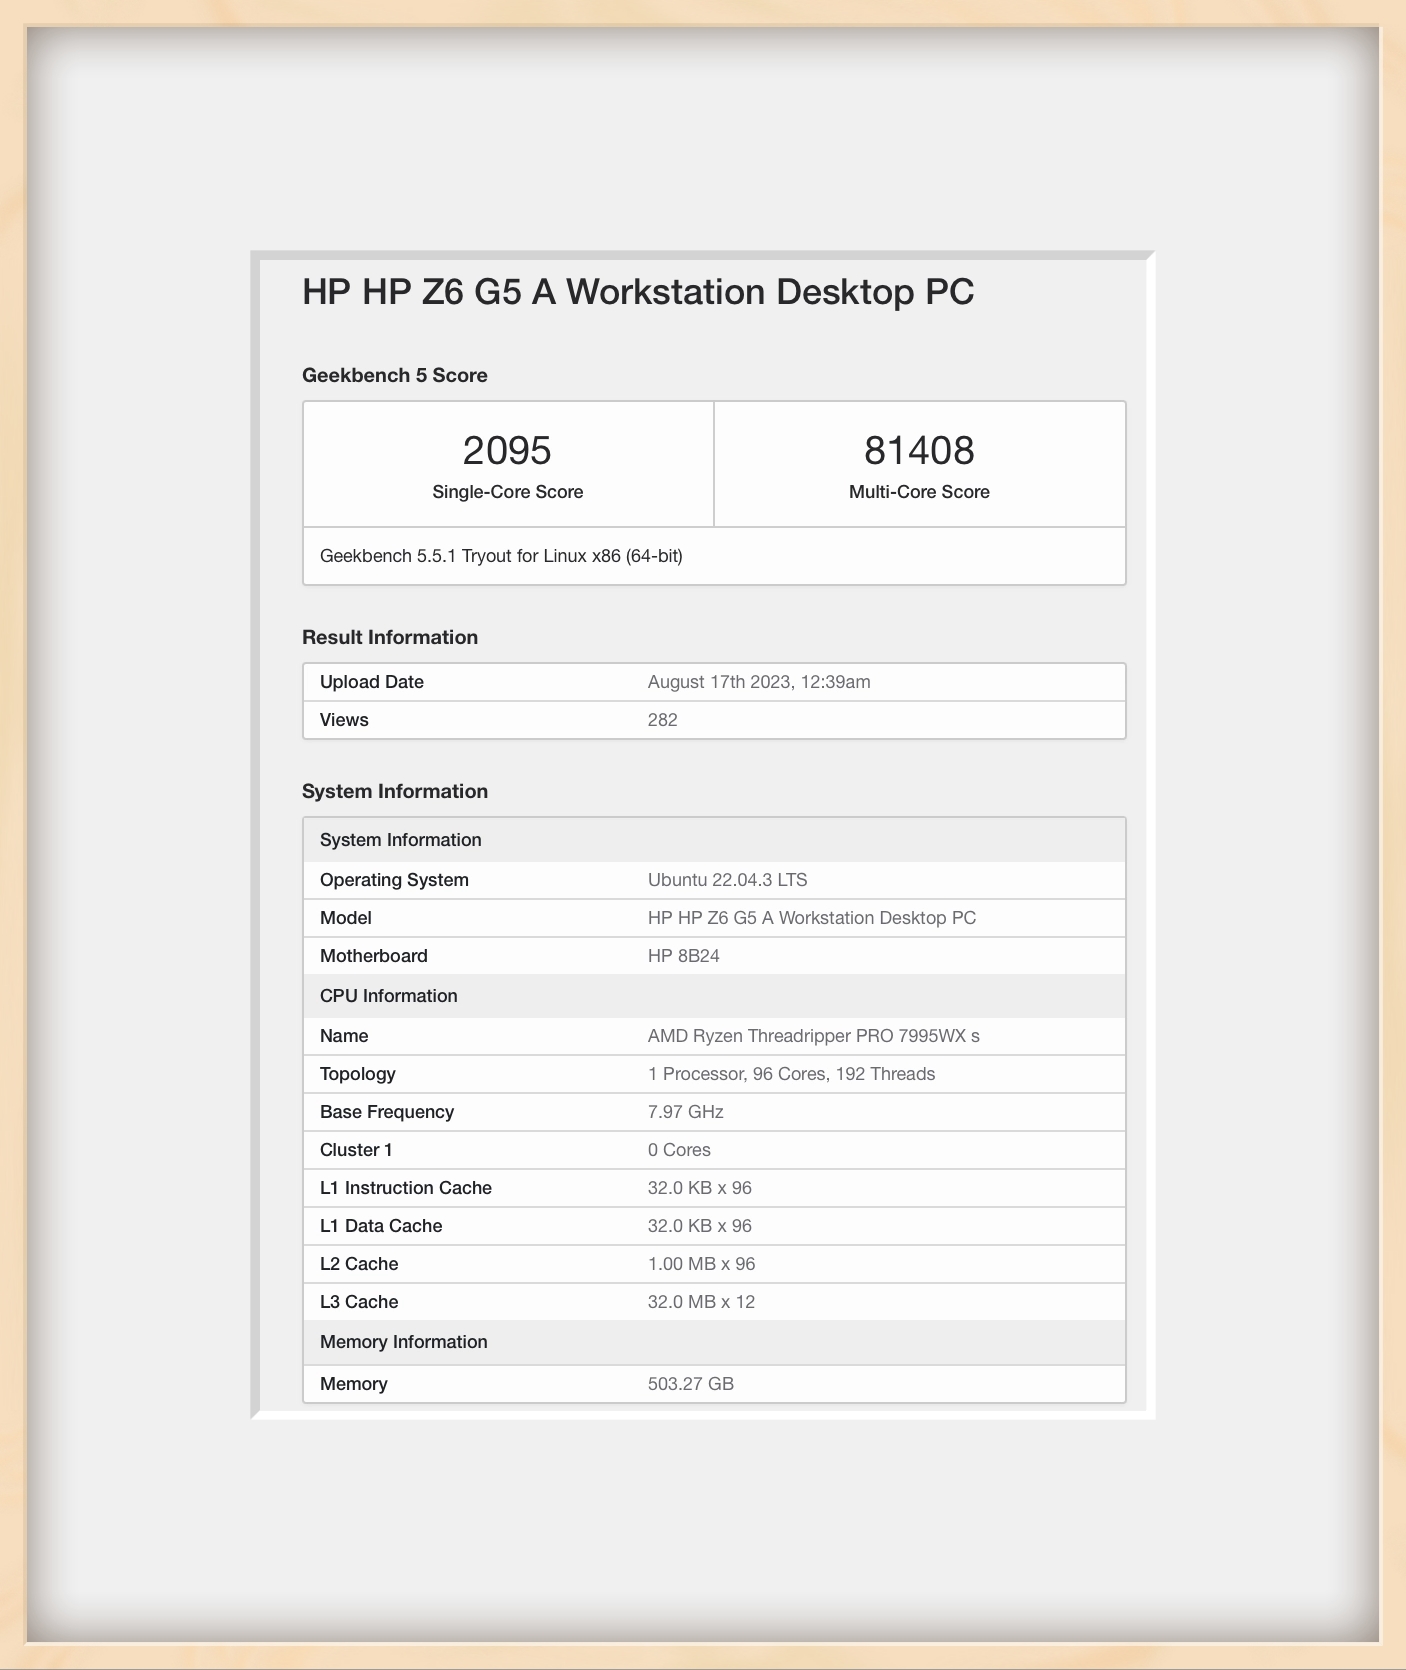Click the Single-Core Score label
This screenshot has height=1670, width=1406.
click(x=508, y=492)
